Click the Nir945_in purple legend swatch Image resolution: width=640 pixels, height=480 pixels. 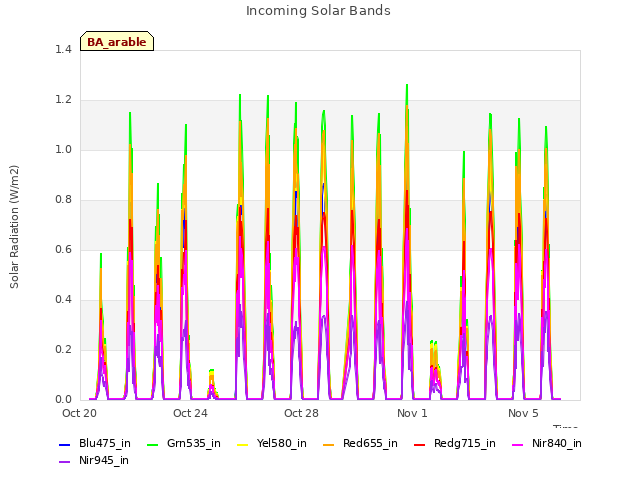tap(65, 462)
